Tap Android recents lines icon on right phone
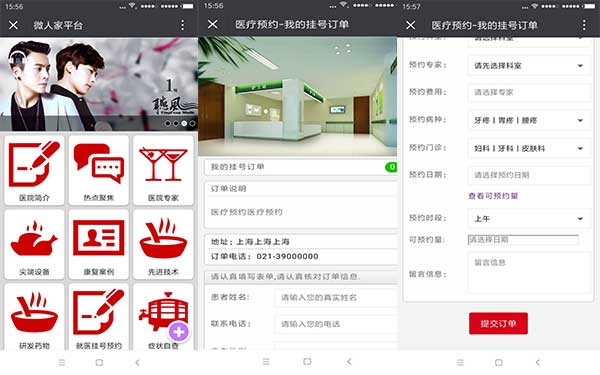Screen dimensions: 600x375 coord(460,362)
